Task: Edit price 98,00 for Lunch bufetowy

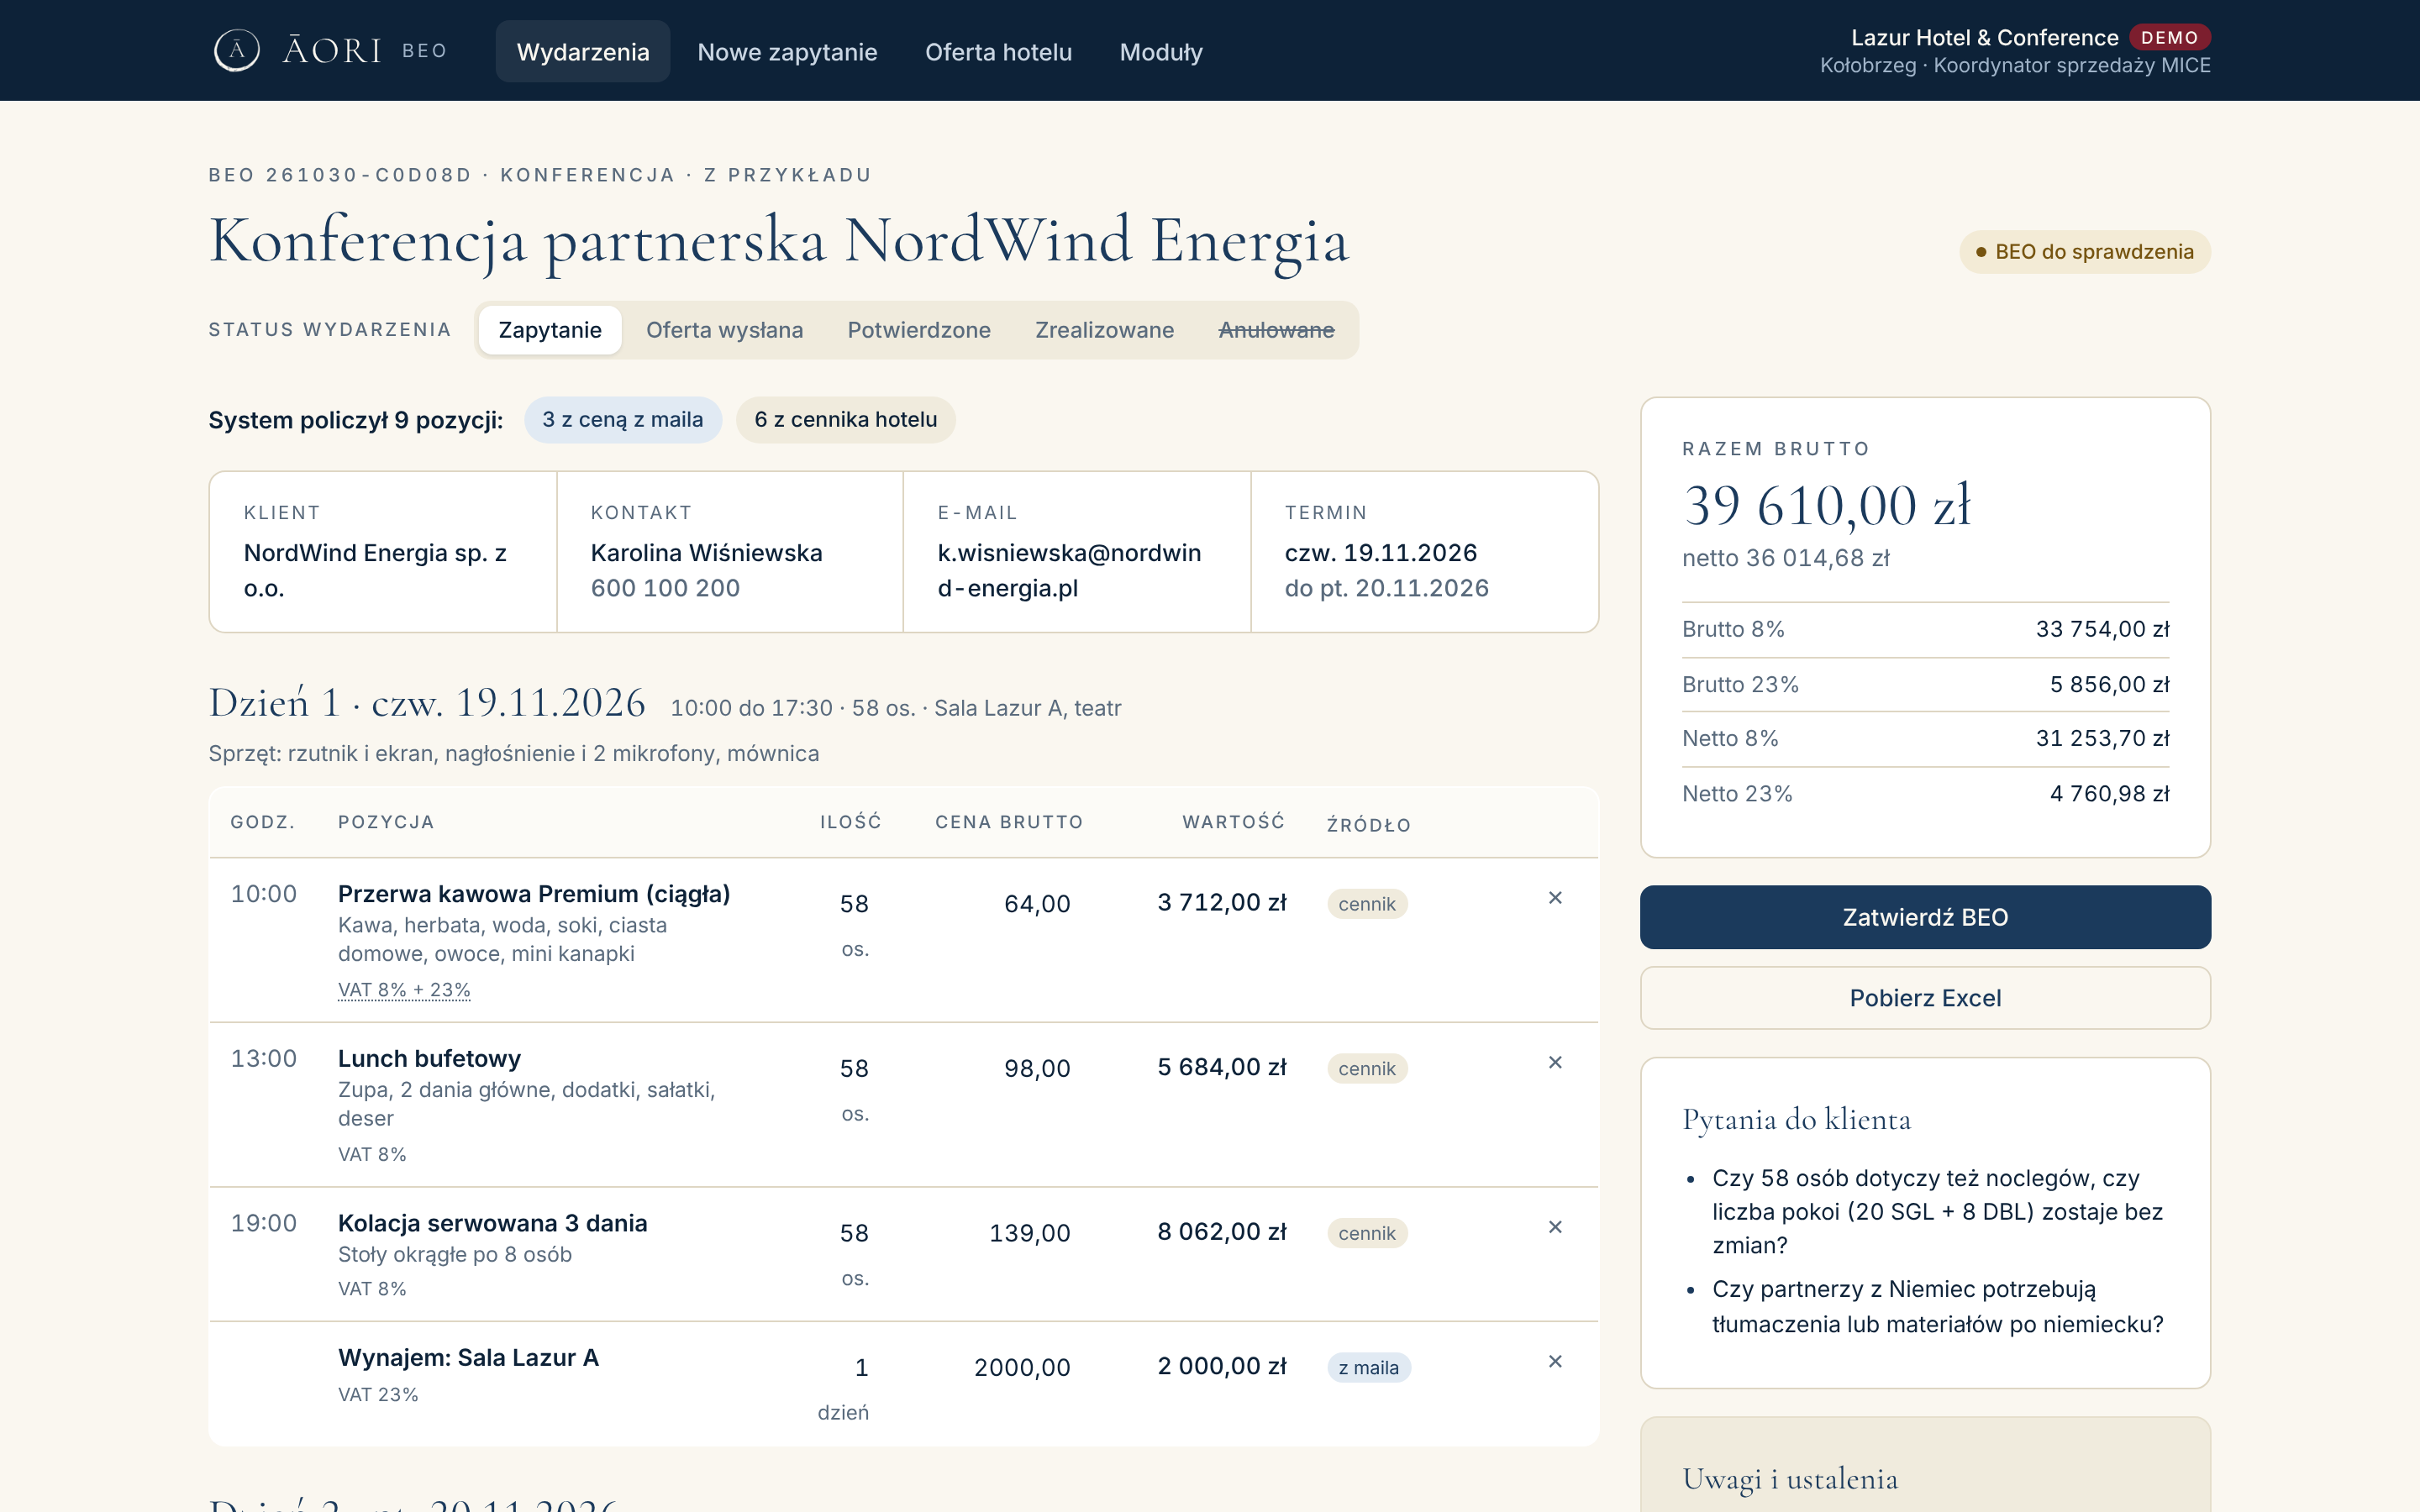Action: pos(1037,1069)
